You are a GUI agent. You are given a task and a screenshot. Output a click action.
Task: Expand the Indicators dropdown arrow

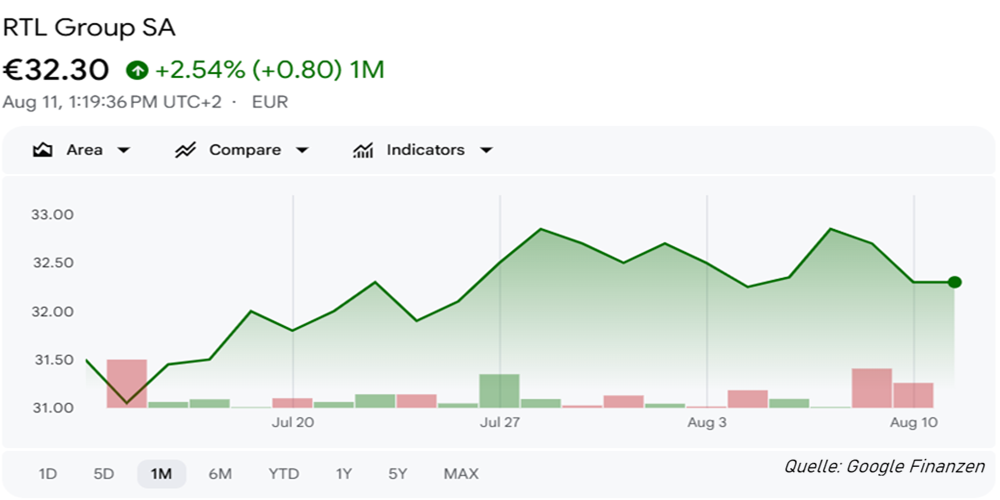487,151
